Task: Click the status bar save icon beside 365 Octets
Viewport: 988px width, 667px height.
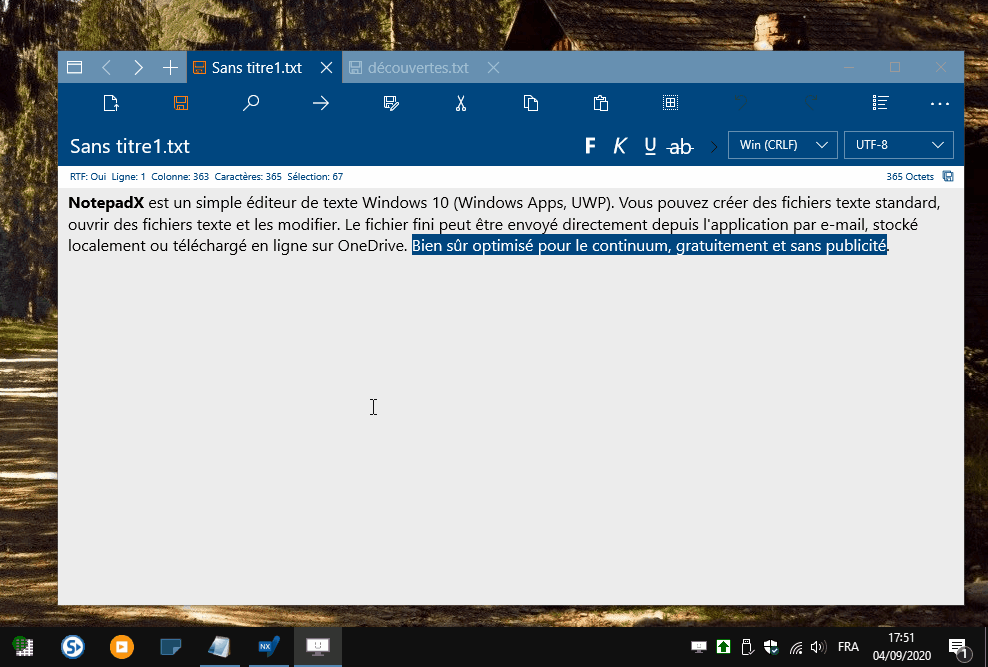Action: pyautogui.click(x=948, y=176)
